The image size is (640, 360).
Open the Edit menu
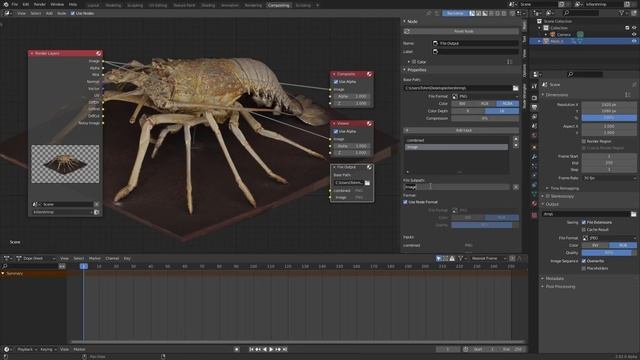click(x=26, y=4)
